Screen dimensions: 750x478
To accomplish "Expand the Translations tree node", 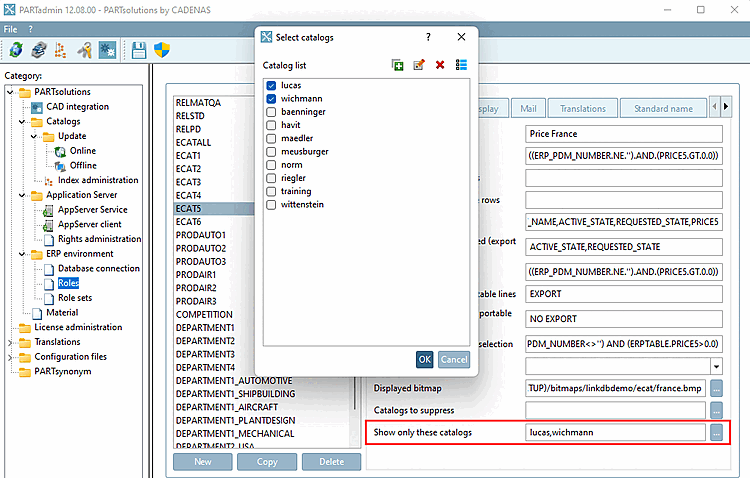I will [10, 343].
